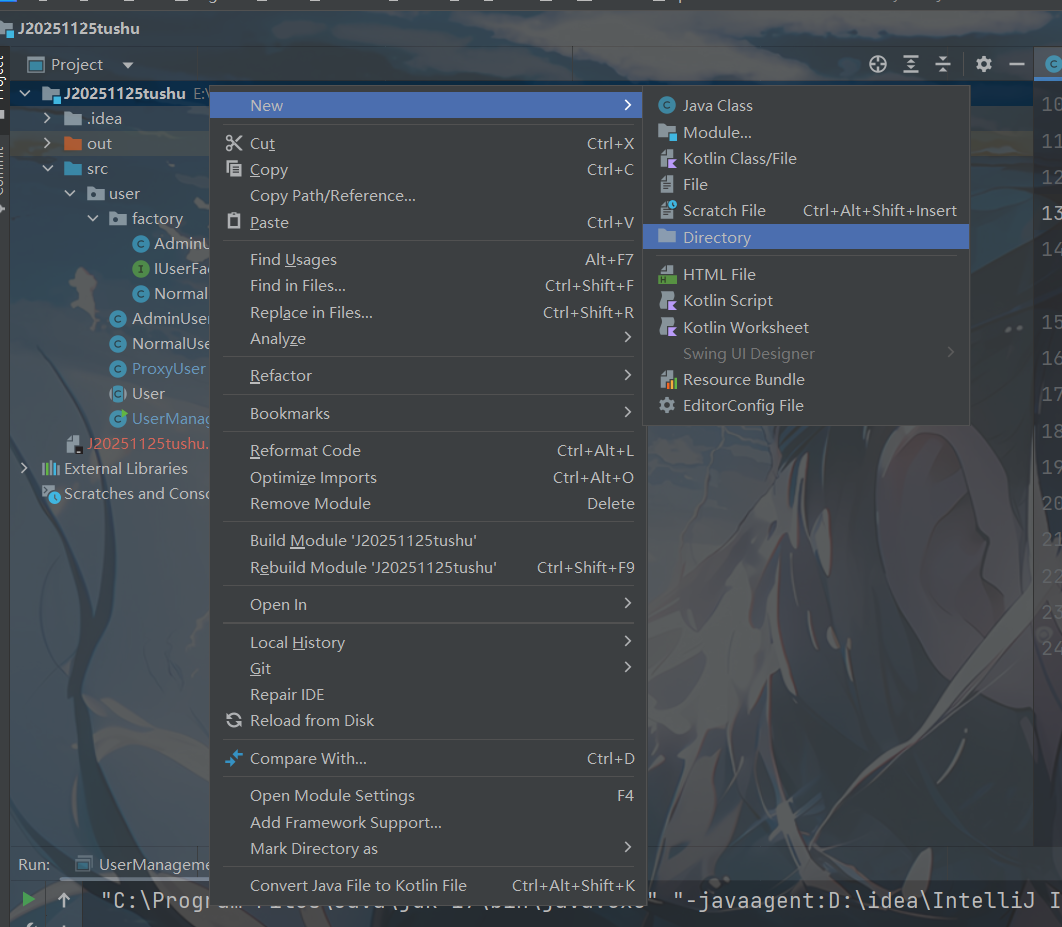Viewport: 1062px width, 927px height.
Task: Click the Kotlin Class/File icon
Action: click(668, 158)
